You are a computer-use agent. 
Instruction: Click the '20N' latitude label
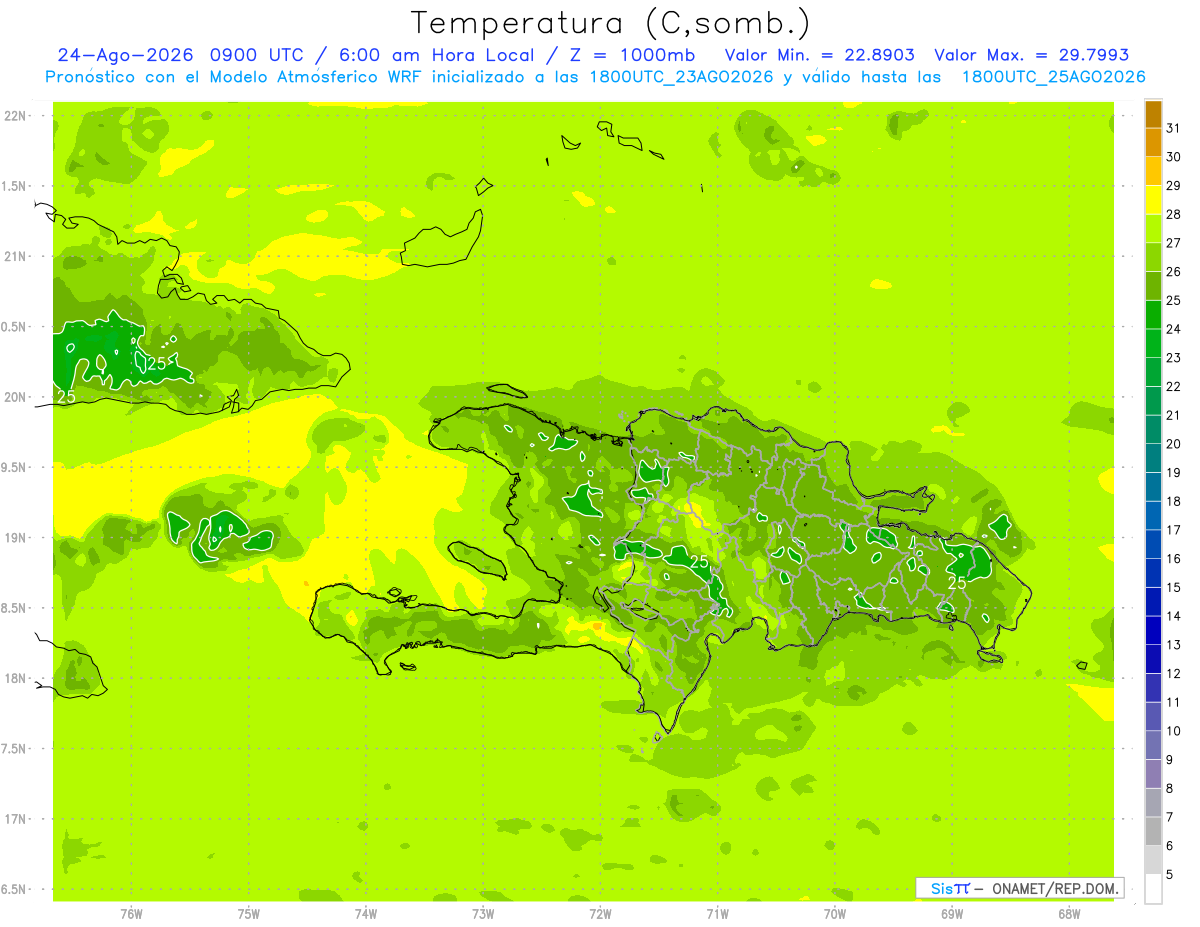coord(15,397)
